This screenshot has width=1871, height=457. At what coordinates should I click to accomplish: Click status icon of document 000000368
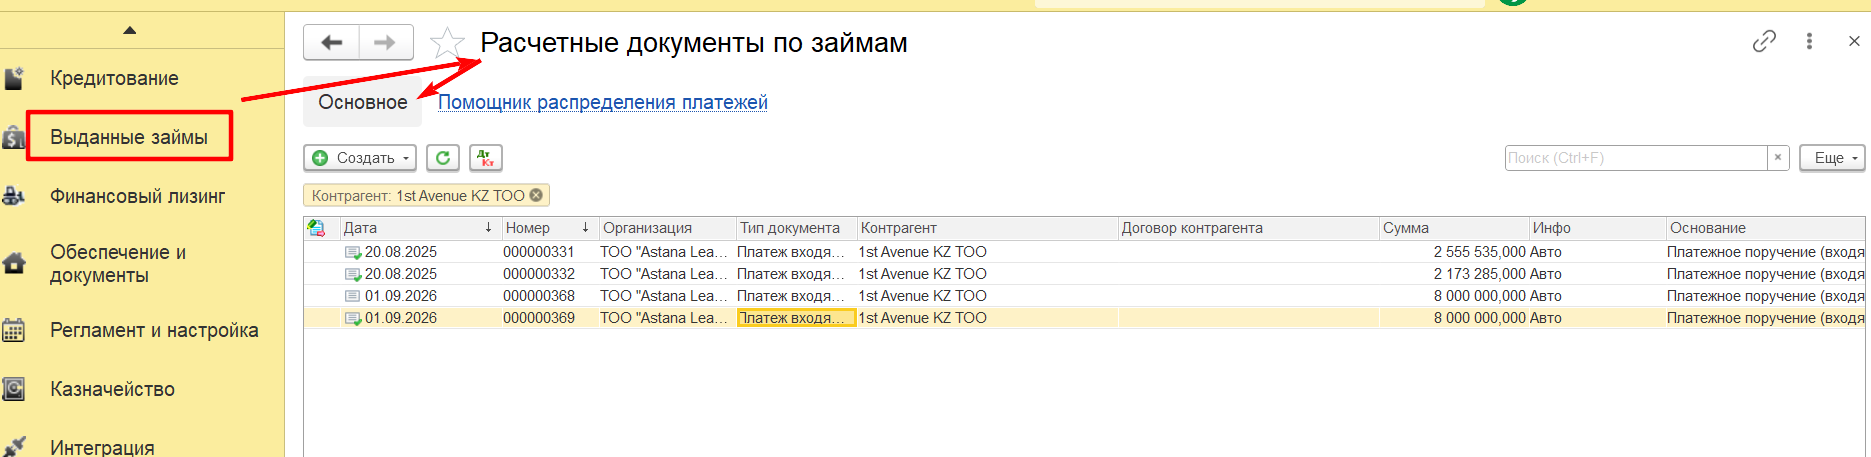pyautogui.click(x=352, y=296)
